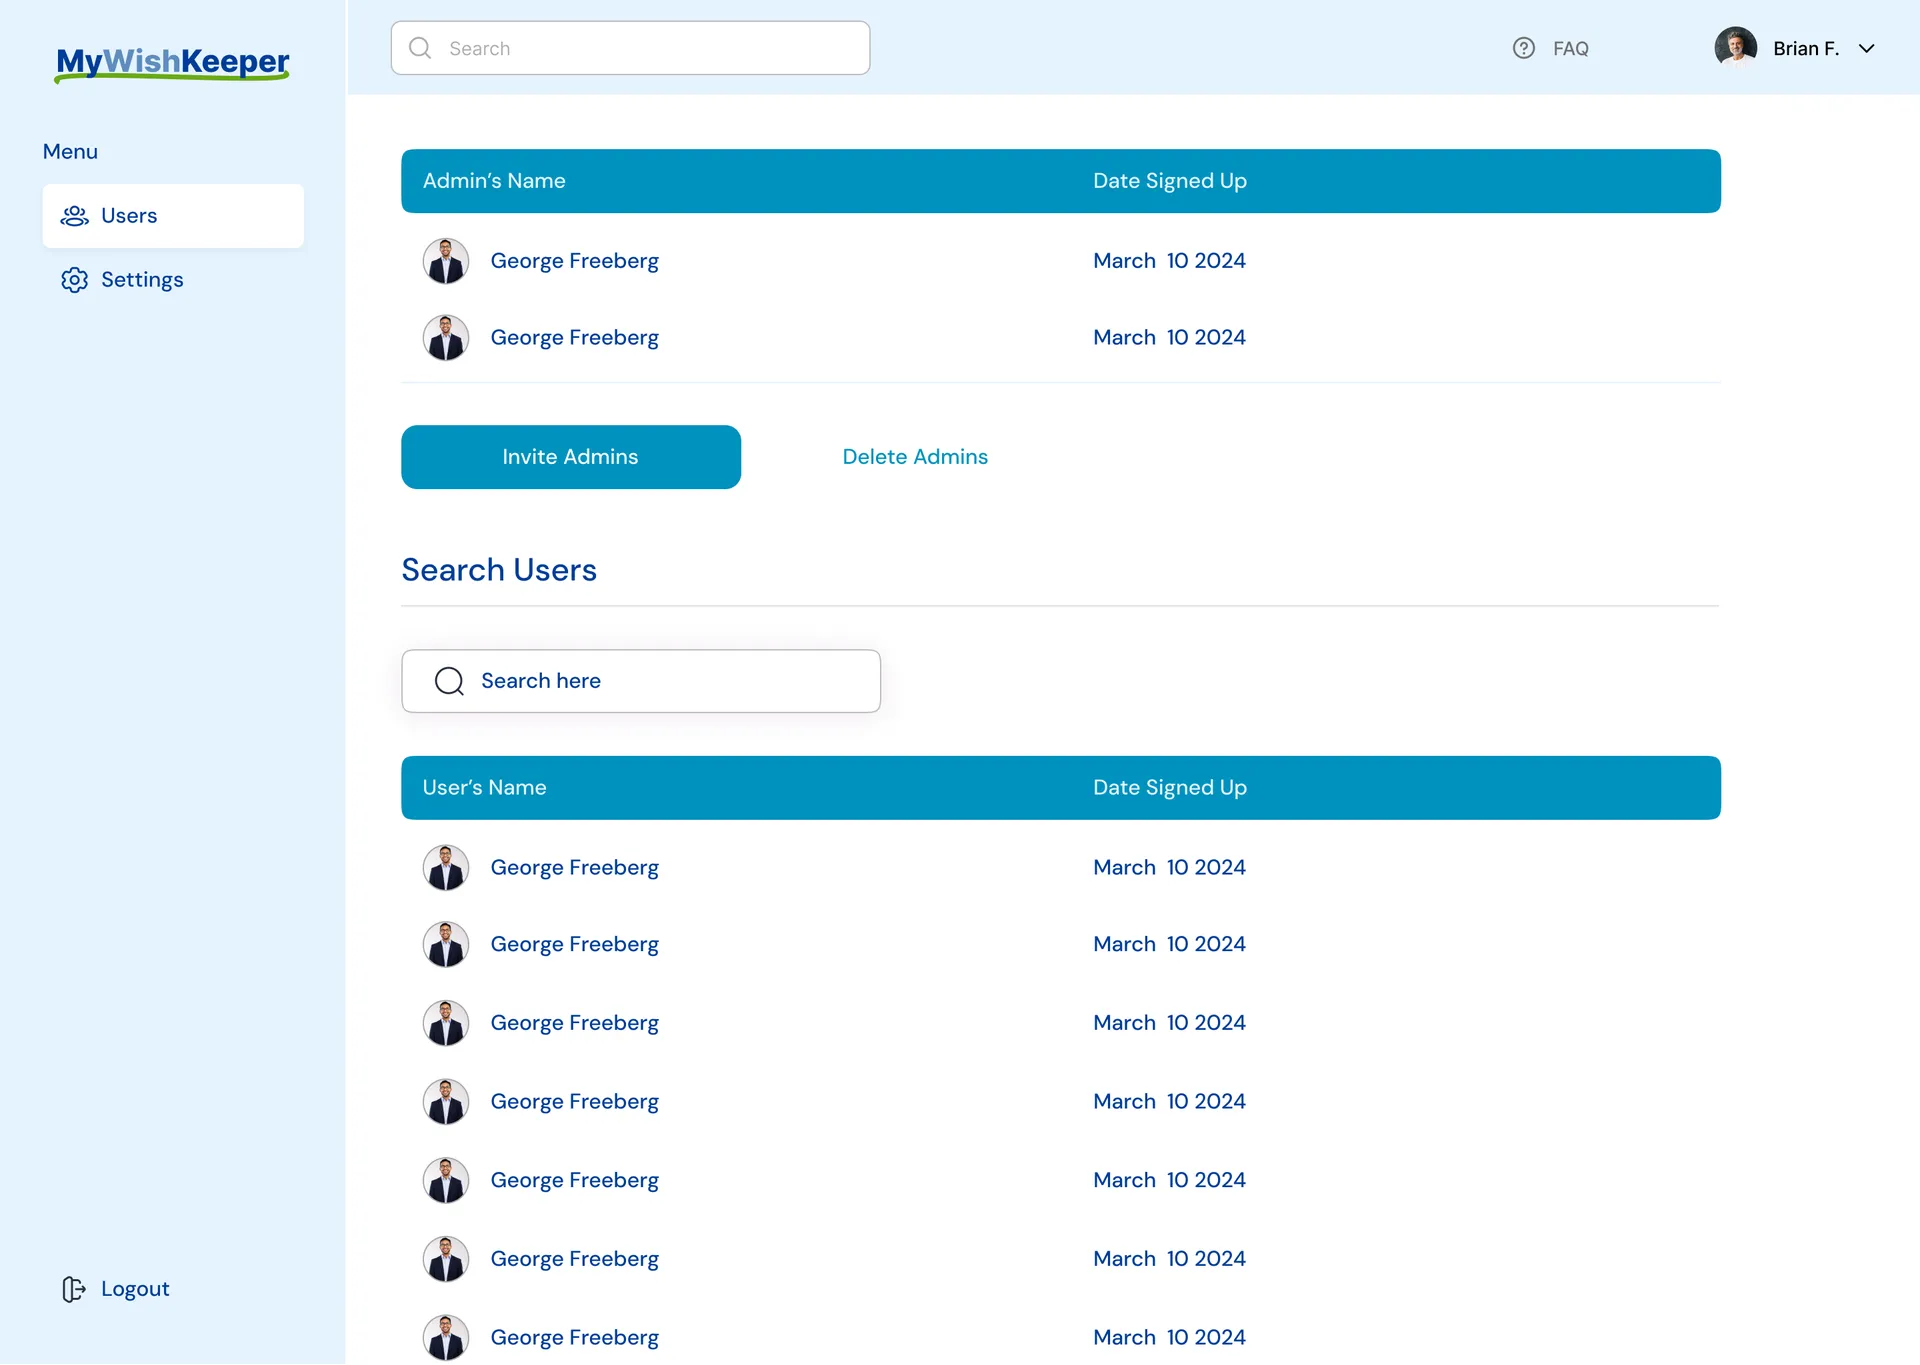The width and height of the screenshot is (1920, 1365).
Task: Open George Freeberg in last visible users row
Action: 575,1338
